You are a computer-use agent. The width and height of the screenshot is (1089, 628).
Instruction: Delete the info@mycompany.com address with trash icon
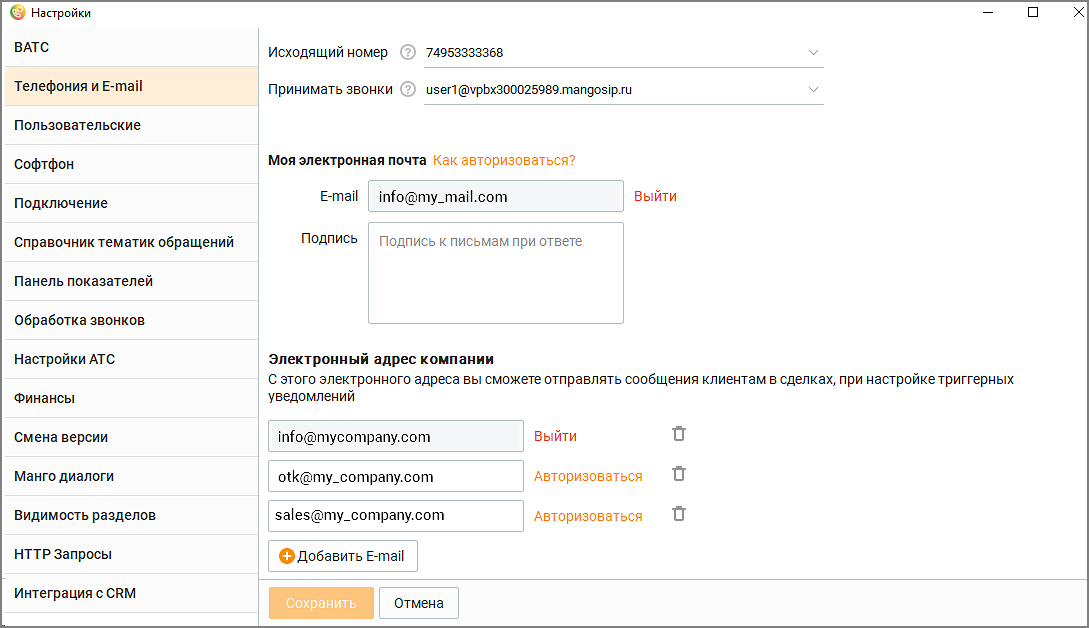tap(679, 434)
